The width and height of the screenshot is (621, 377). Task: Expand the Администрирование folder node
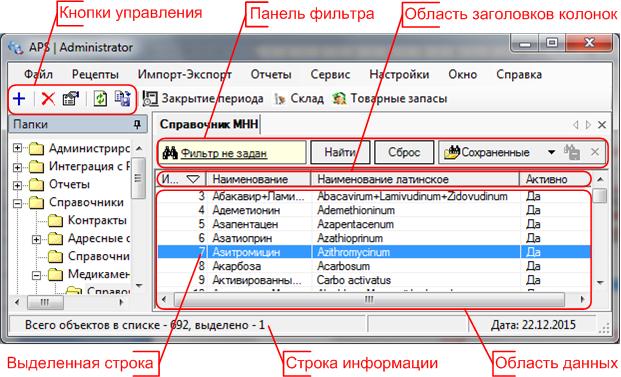pos(17,148)
